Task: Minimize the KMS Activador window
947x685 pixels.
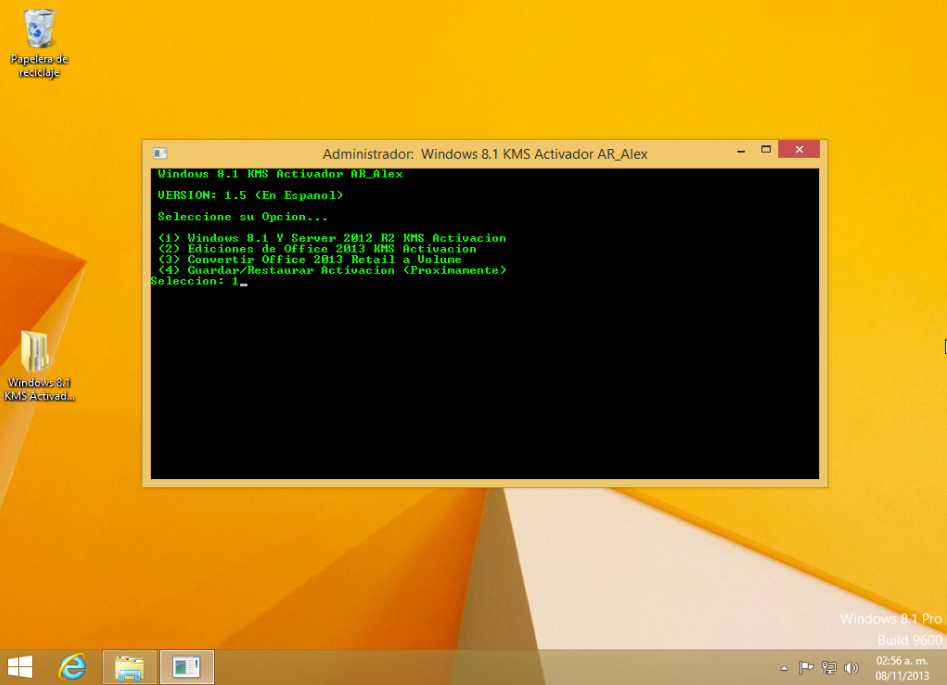Action: point(740,150)
